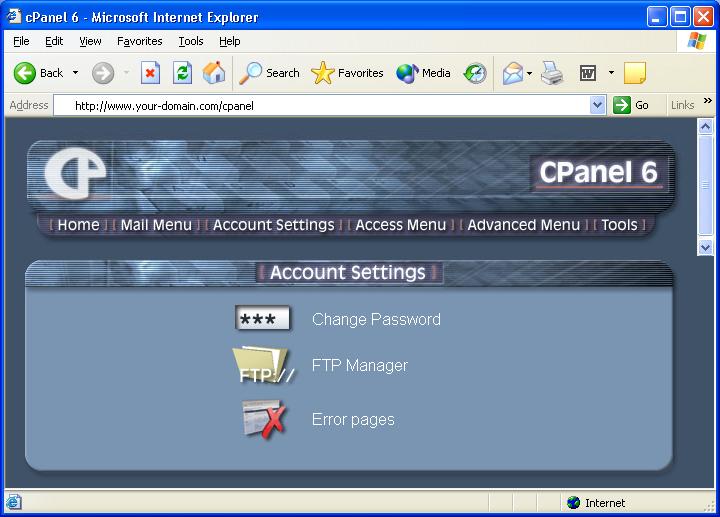Click the Error pages red X icon
Image resolution: width=720 pixels, height=517 pixels.
click(264, 419)
